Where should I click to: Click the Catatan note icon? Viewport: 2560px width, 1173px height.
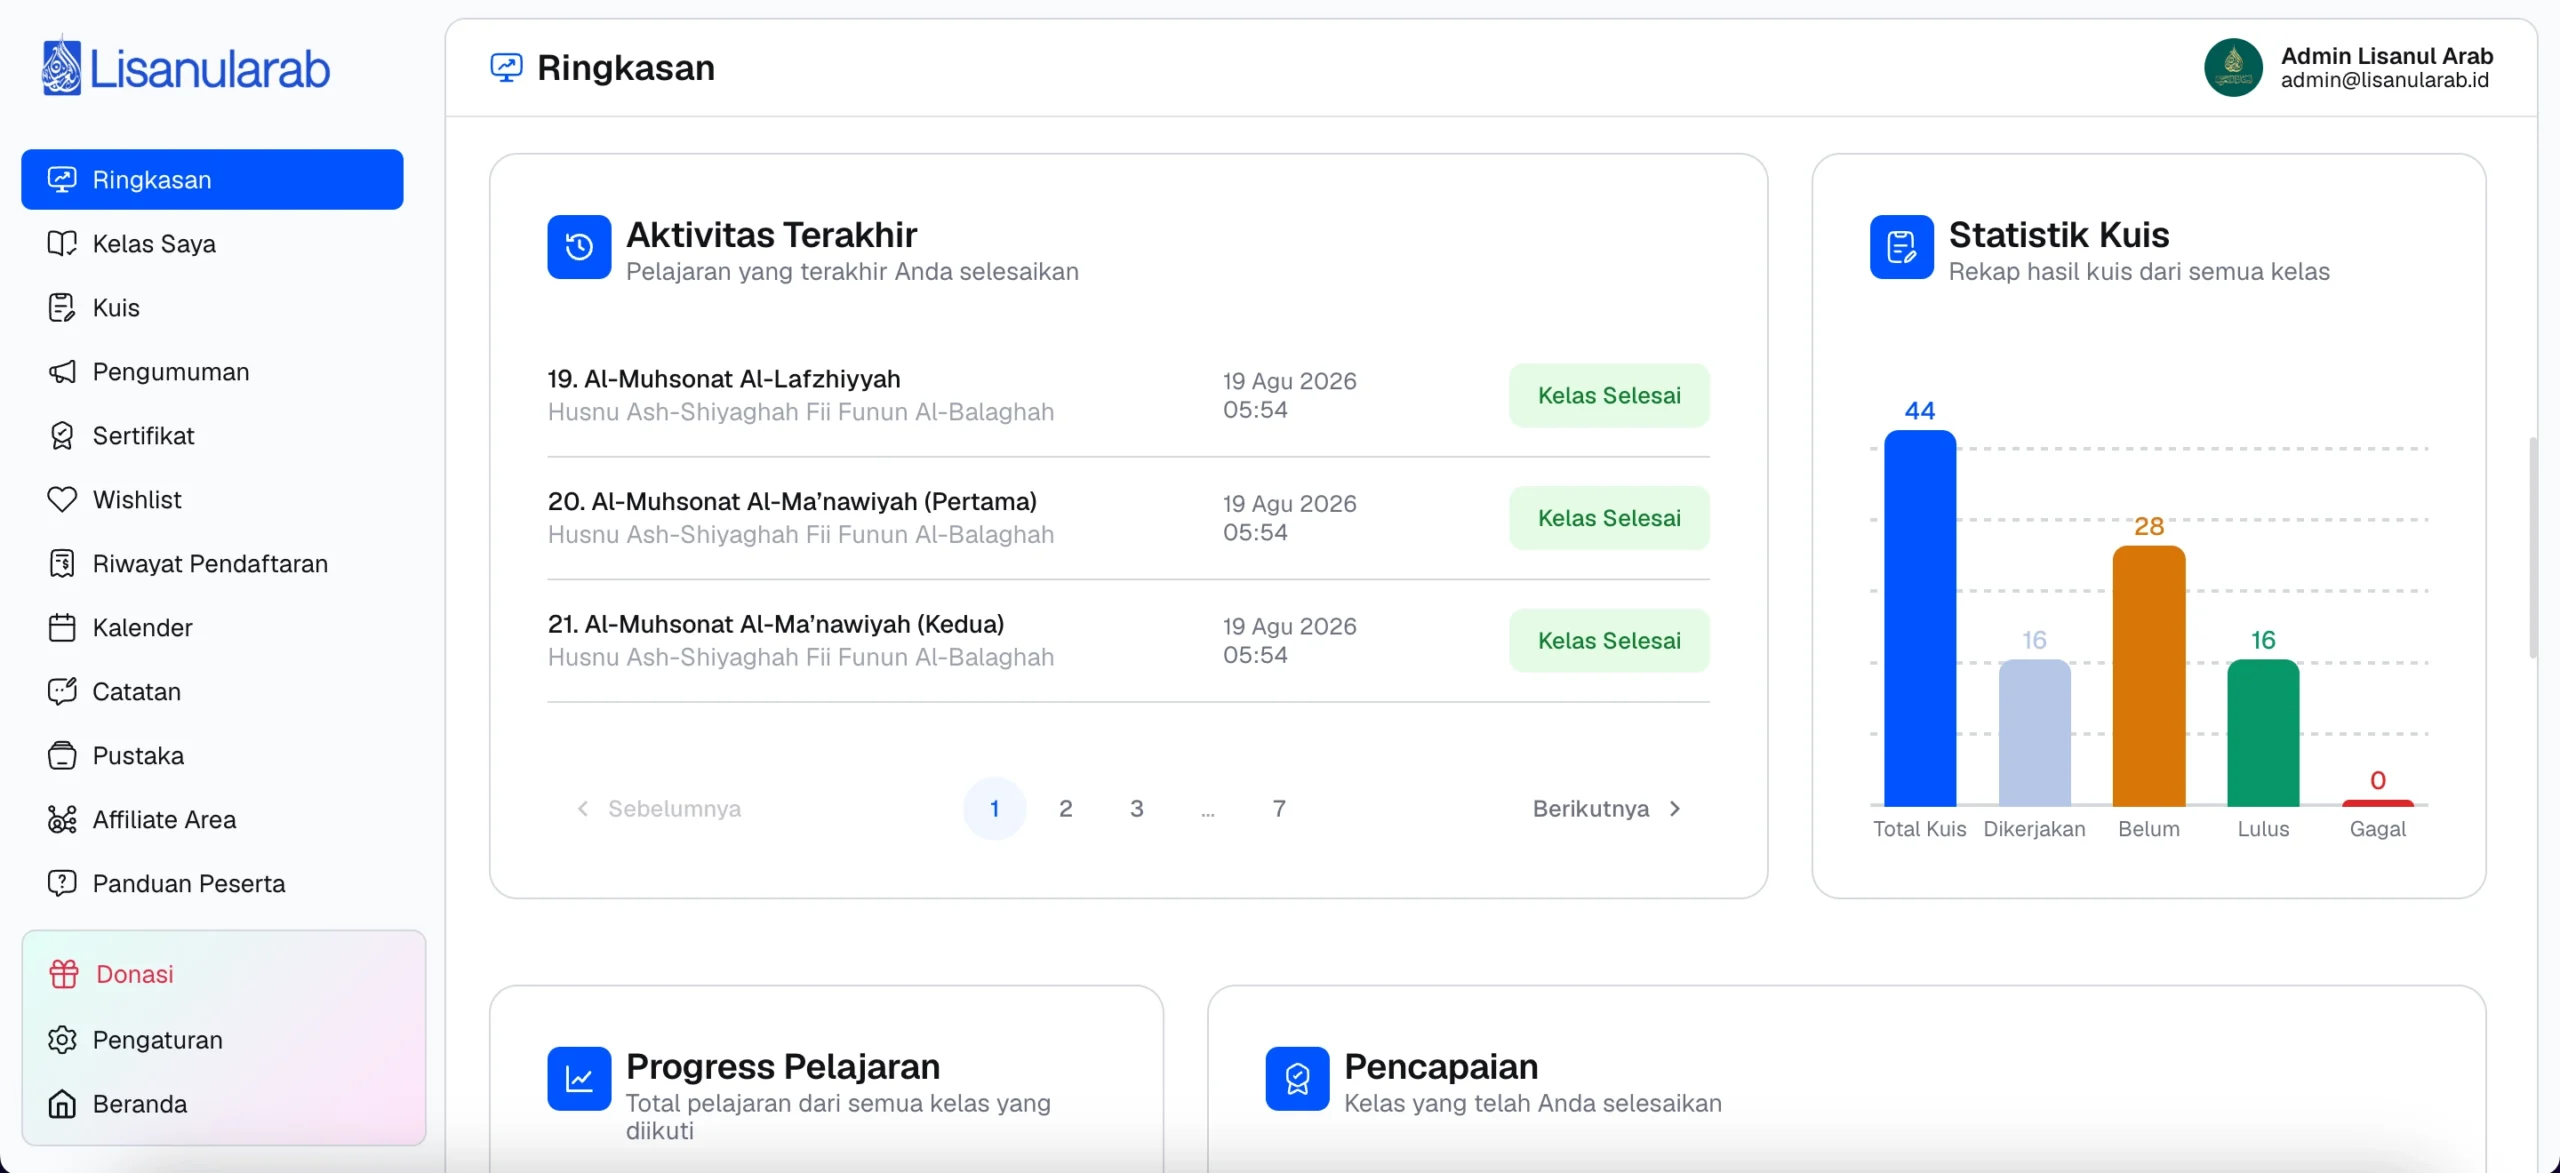coord(62,691)
